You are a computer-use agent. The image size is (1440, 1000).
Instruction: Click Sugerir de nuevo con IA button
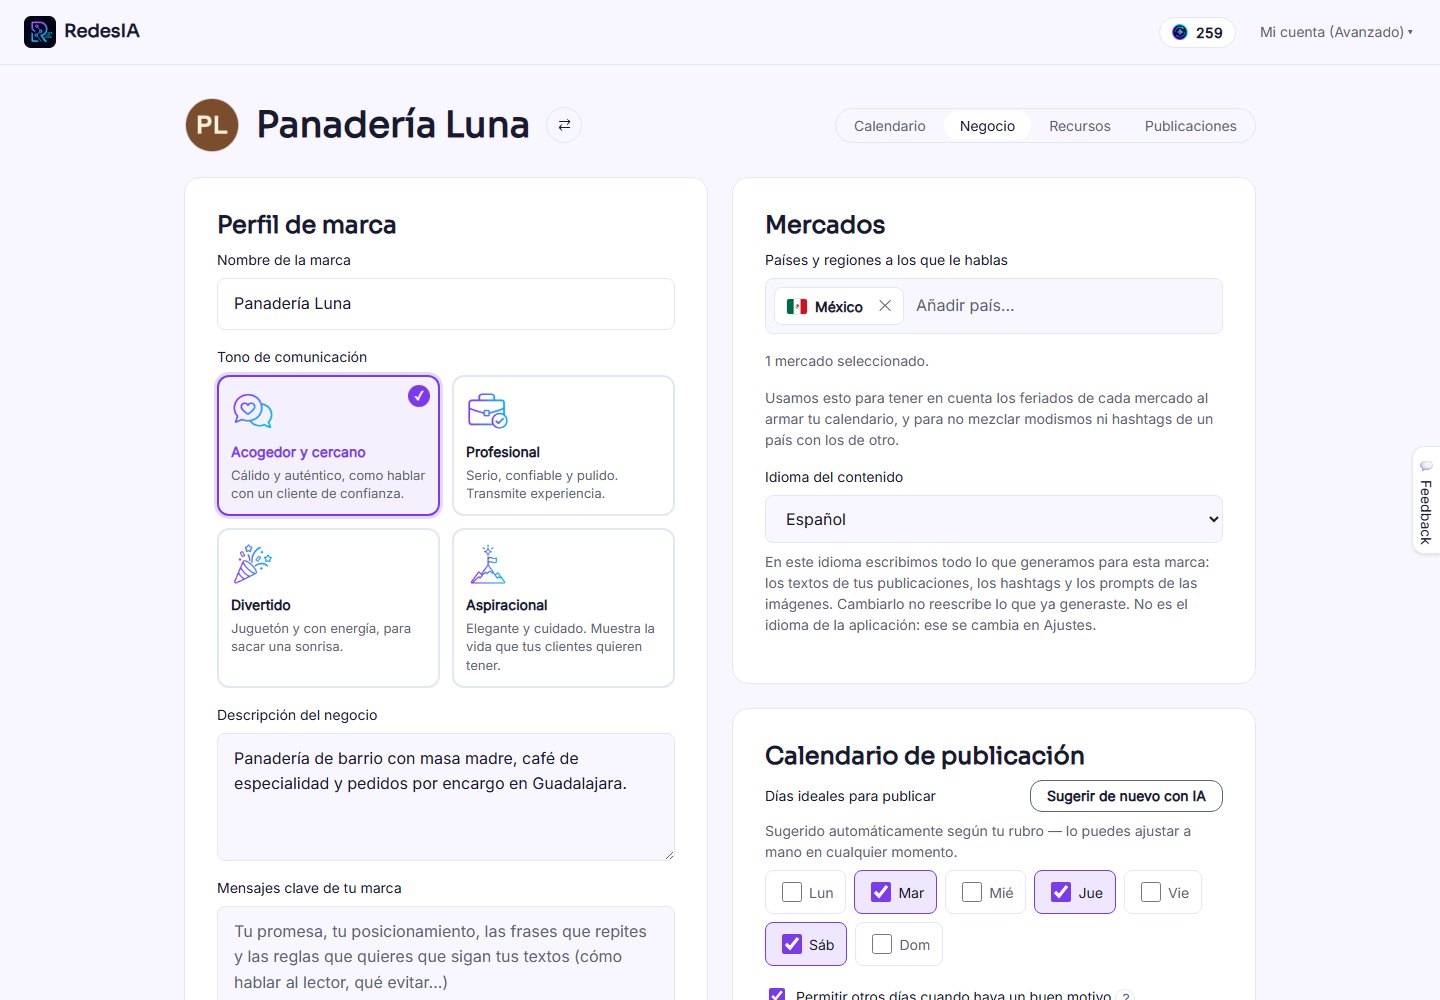tap(1126, 796)
